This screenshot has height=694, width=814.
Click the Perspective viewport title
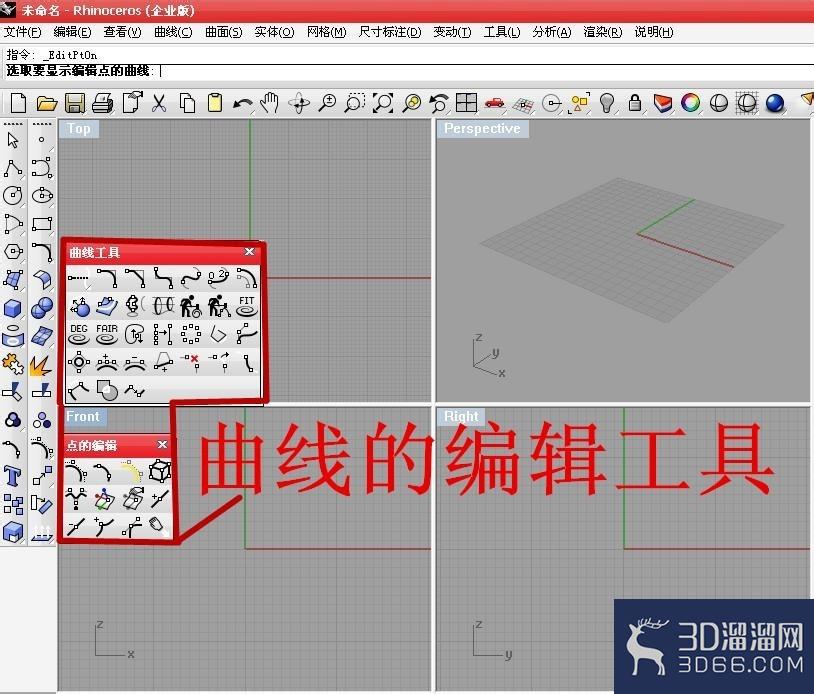tap(482, 129)
